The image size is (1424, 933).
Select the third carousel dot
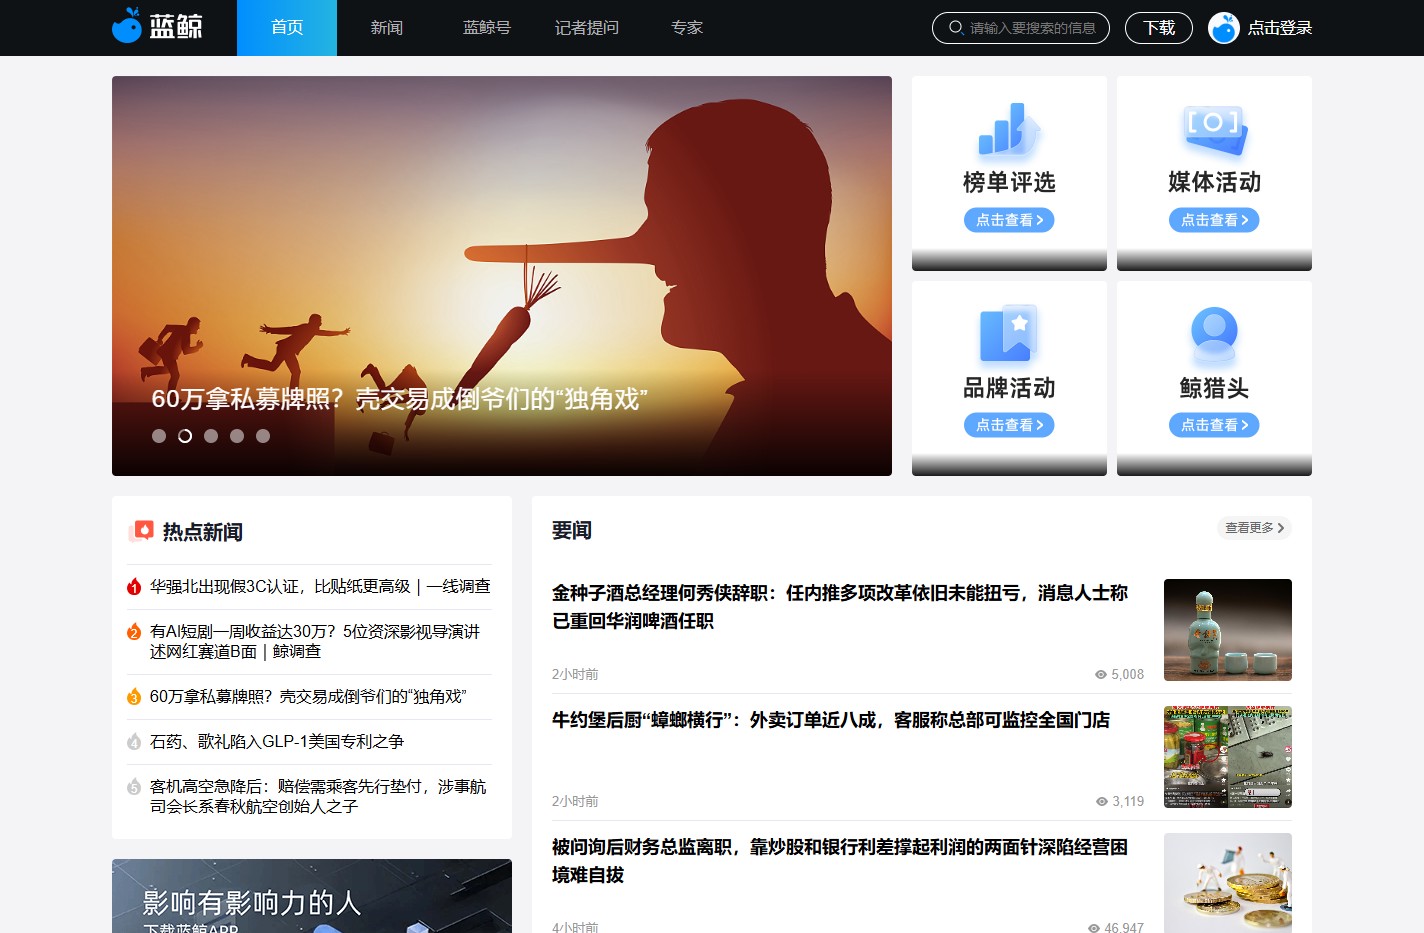[211, 436]
